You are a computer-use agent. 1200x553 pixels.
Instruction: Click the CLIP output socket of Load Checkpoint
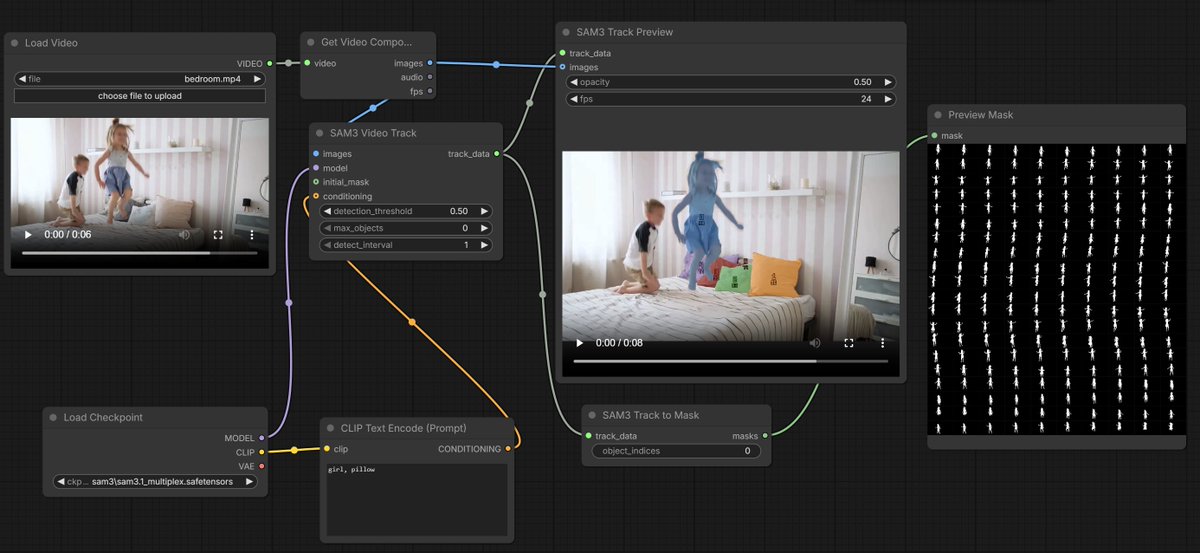pyautogui.click(x=262, y=452)
